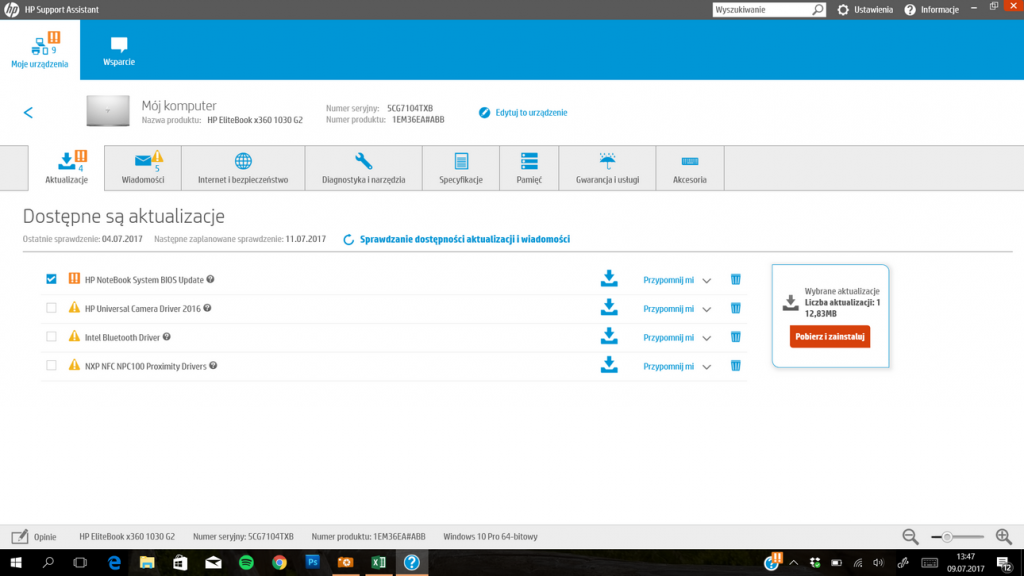
Task: Open help for HP NoteBook System BIOS Update
Action: click(211, 280)
